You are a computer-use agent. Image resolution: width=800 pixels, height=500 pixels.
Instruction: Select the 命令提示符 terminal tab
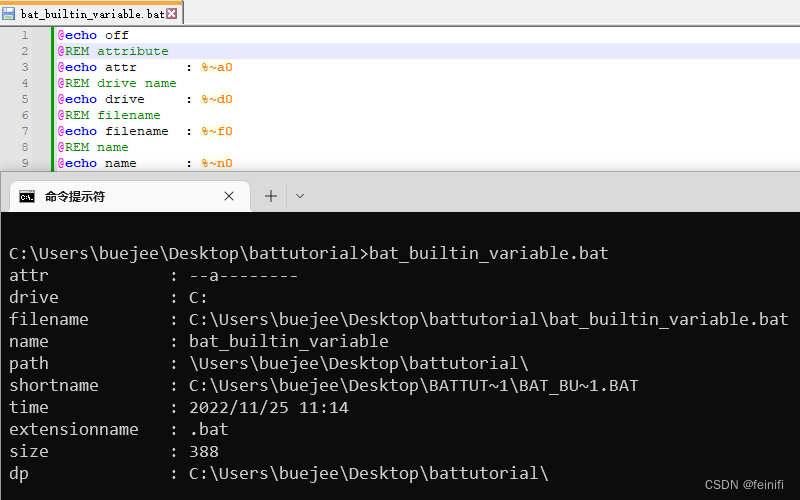[x=130, y=196]
